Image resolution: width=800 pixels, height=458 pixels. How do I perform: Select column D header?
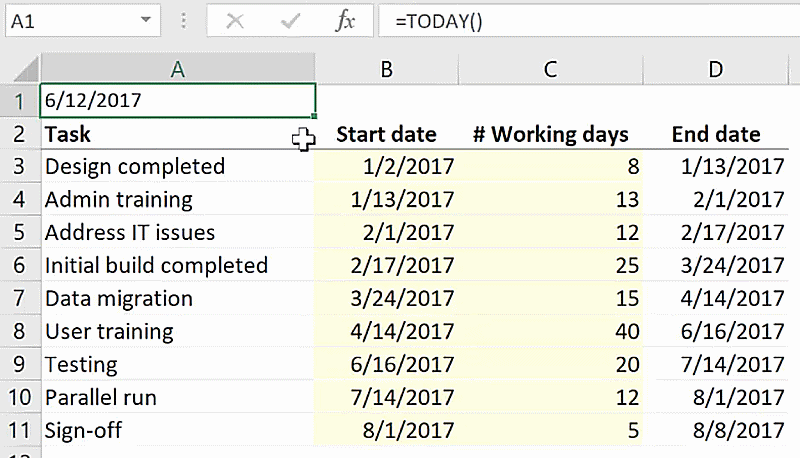(x=716, y=68)
